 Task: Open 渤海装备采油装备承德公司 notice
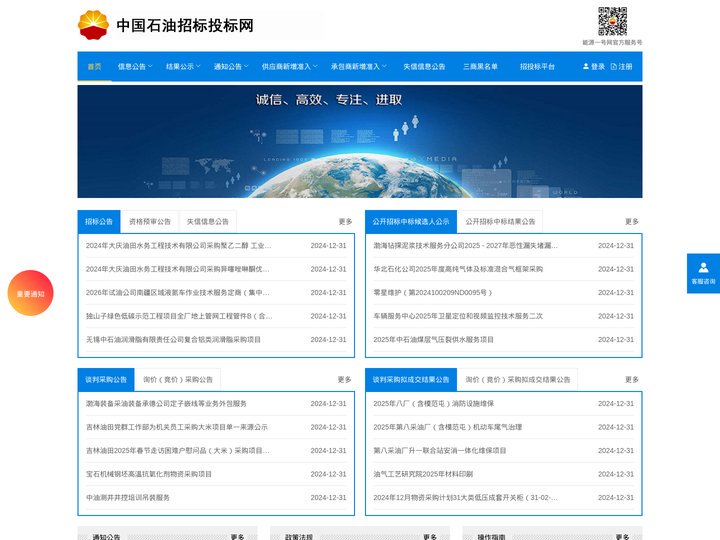point(166,404)
